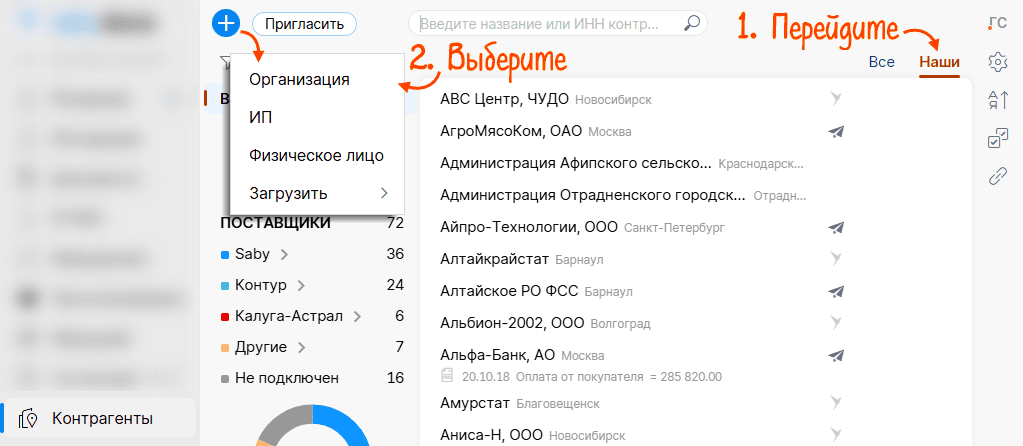Click the plane icon for Алтайское РО ФСС
The width and height of the screenshot is (1023, 446).
tap(836, 291)
